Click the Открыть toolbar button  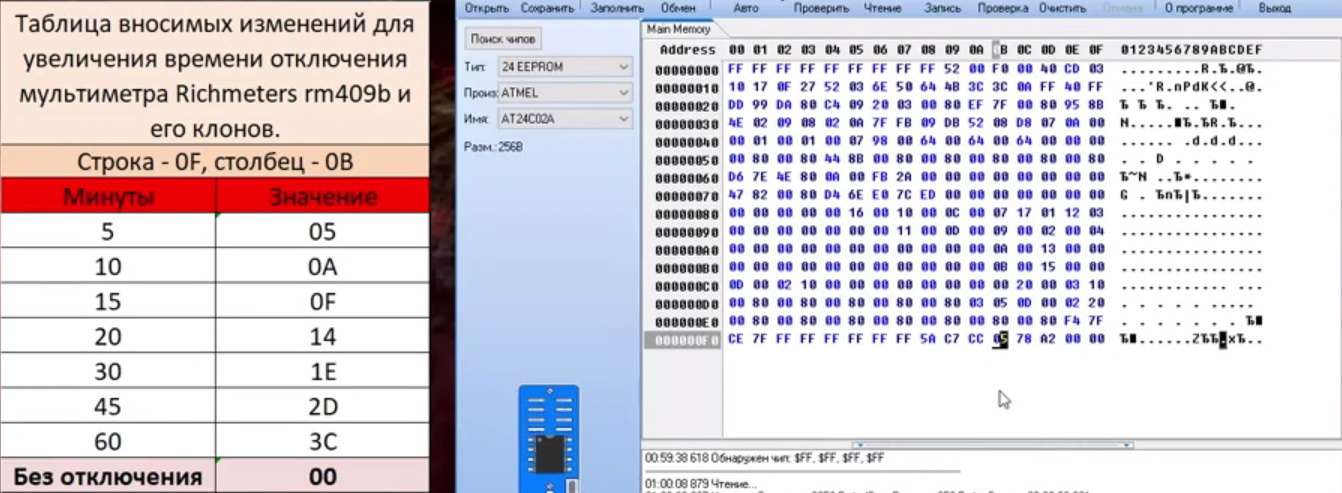click(x=487, y=7)
